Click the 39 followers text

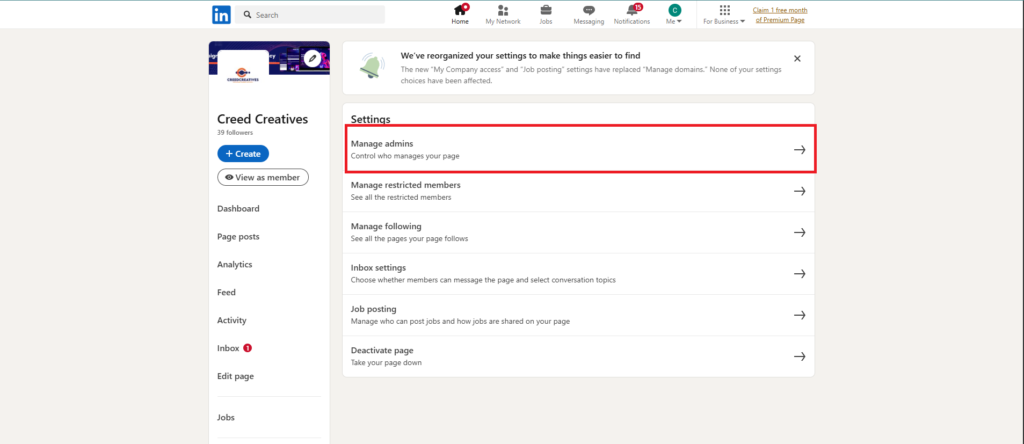[x=234, y=133]
